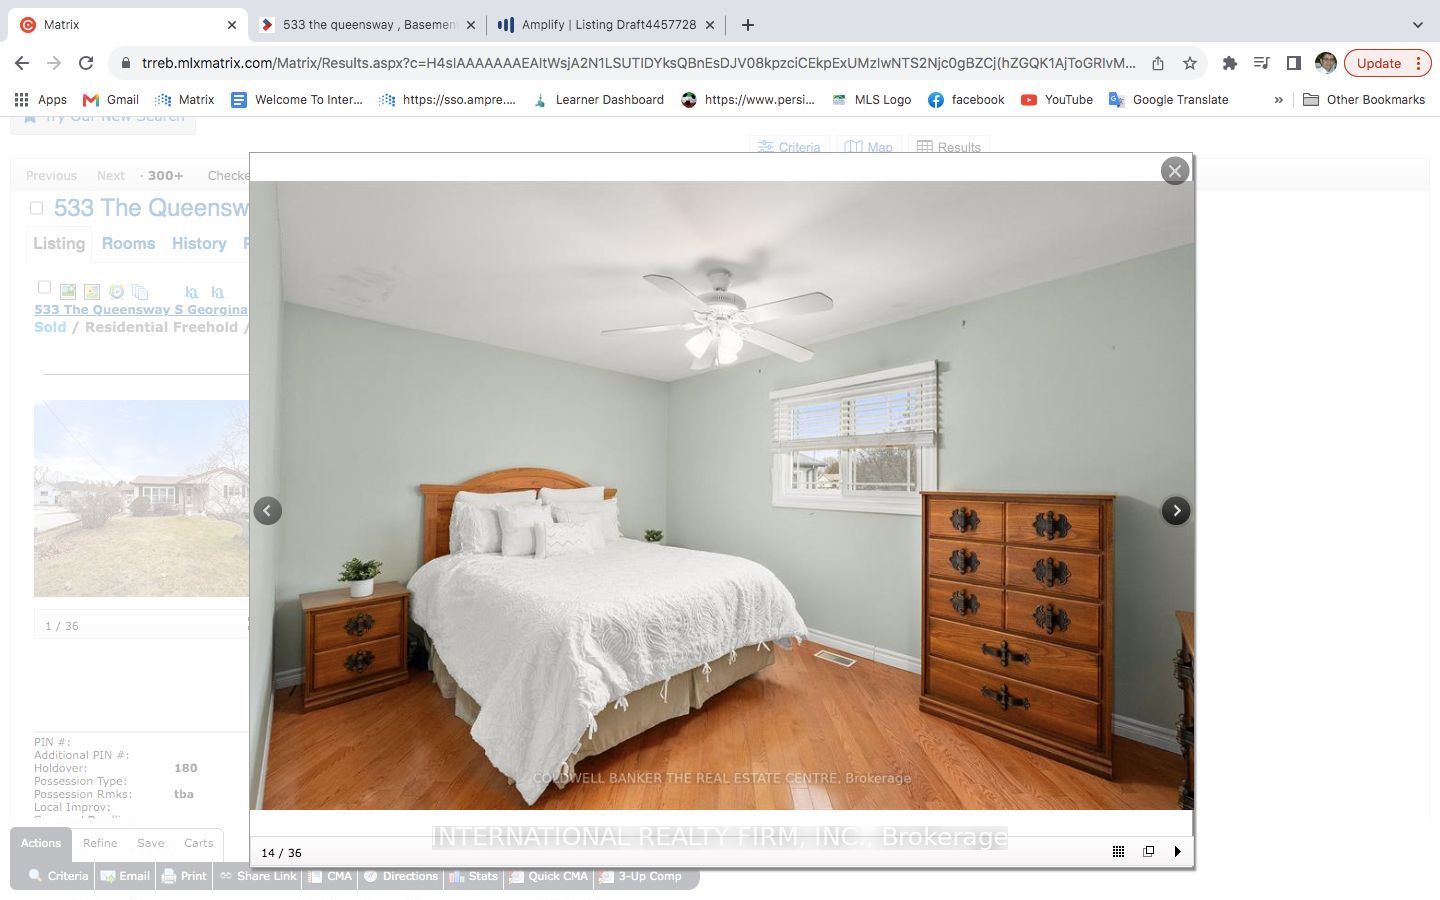Click the Directions action button
Viewport: 1440px width, 900px height.
[x=400, y=876]
